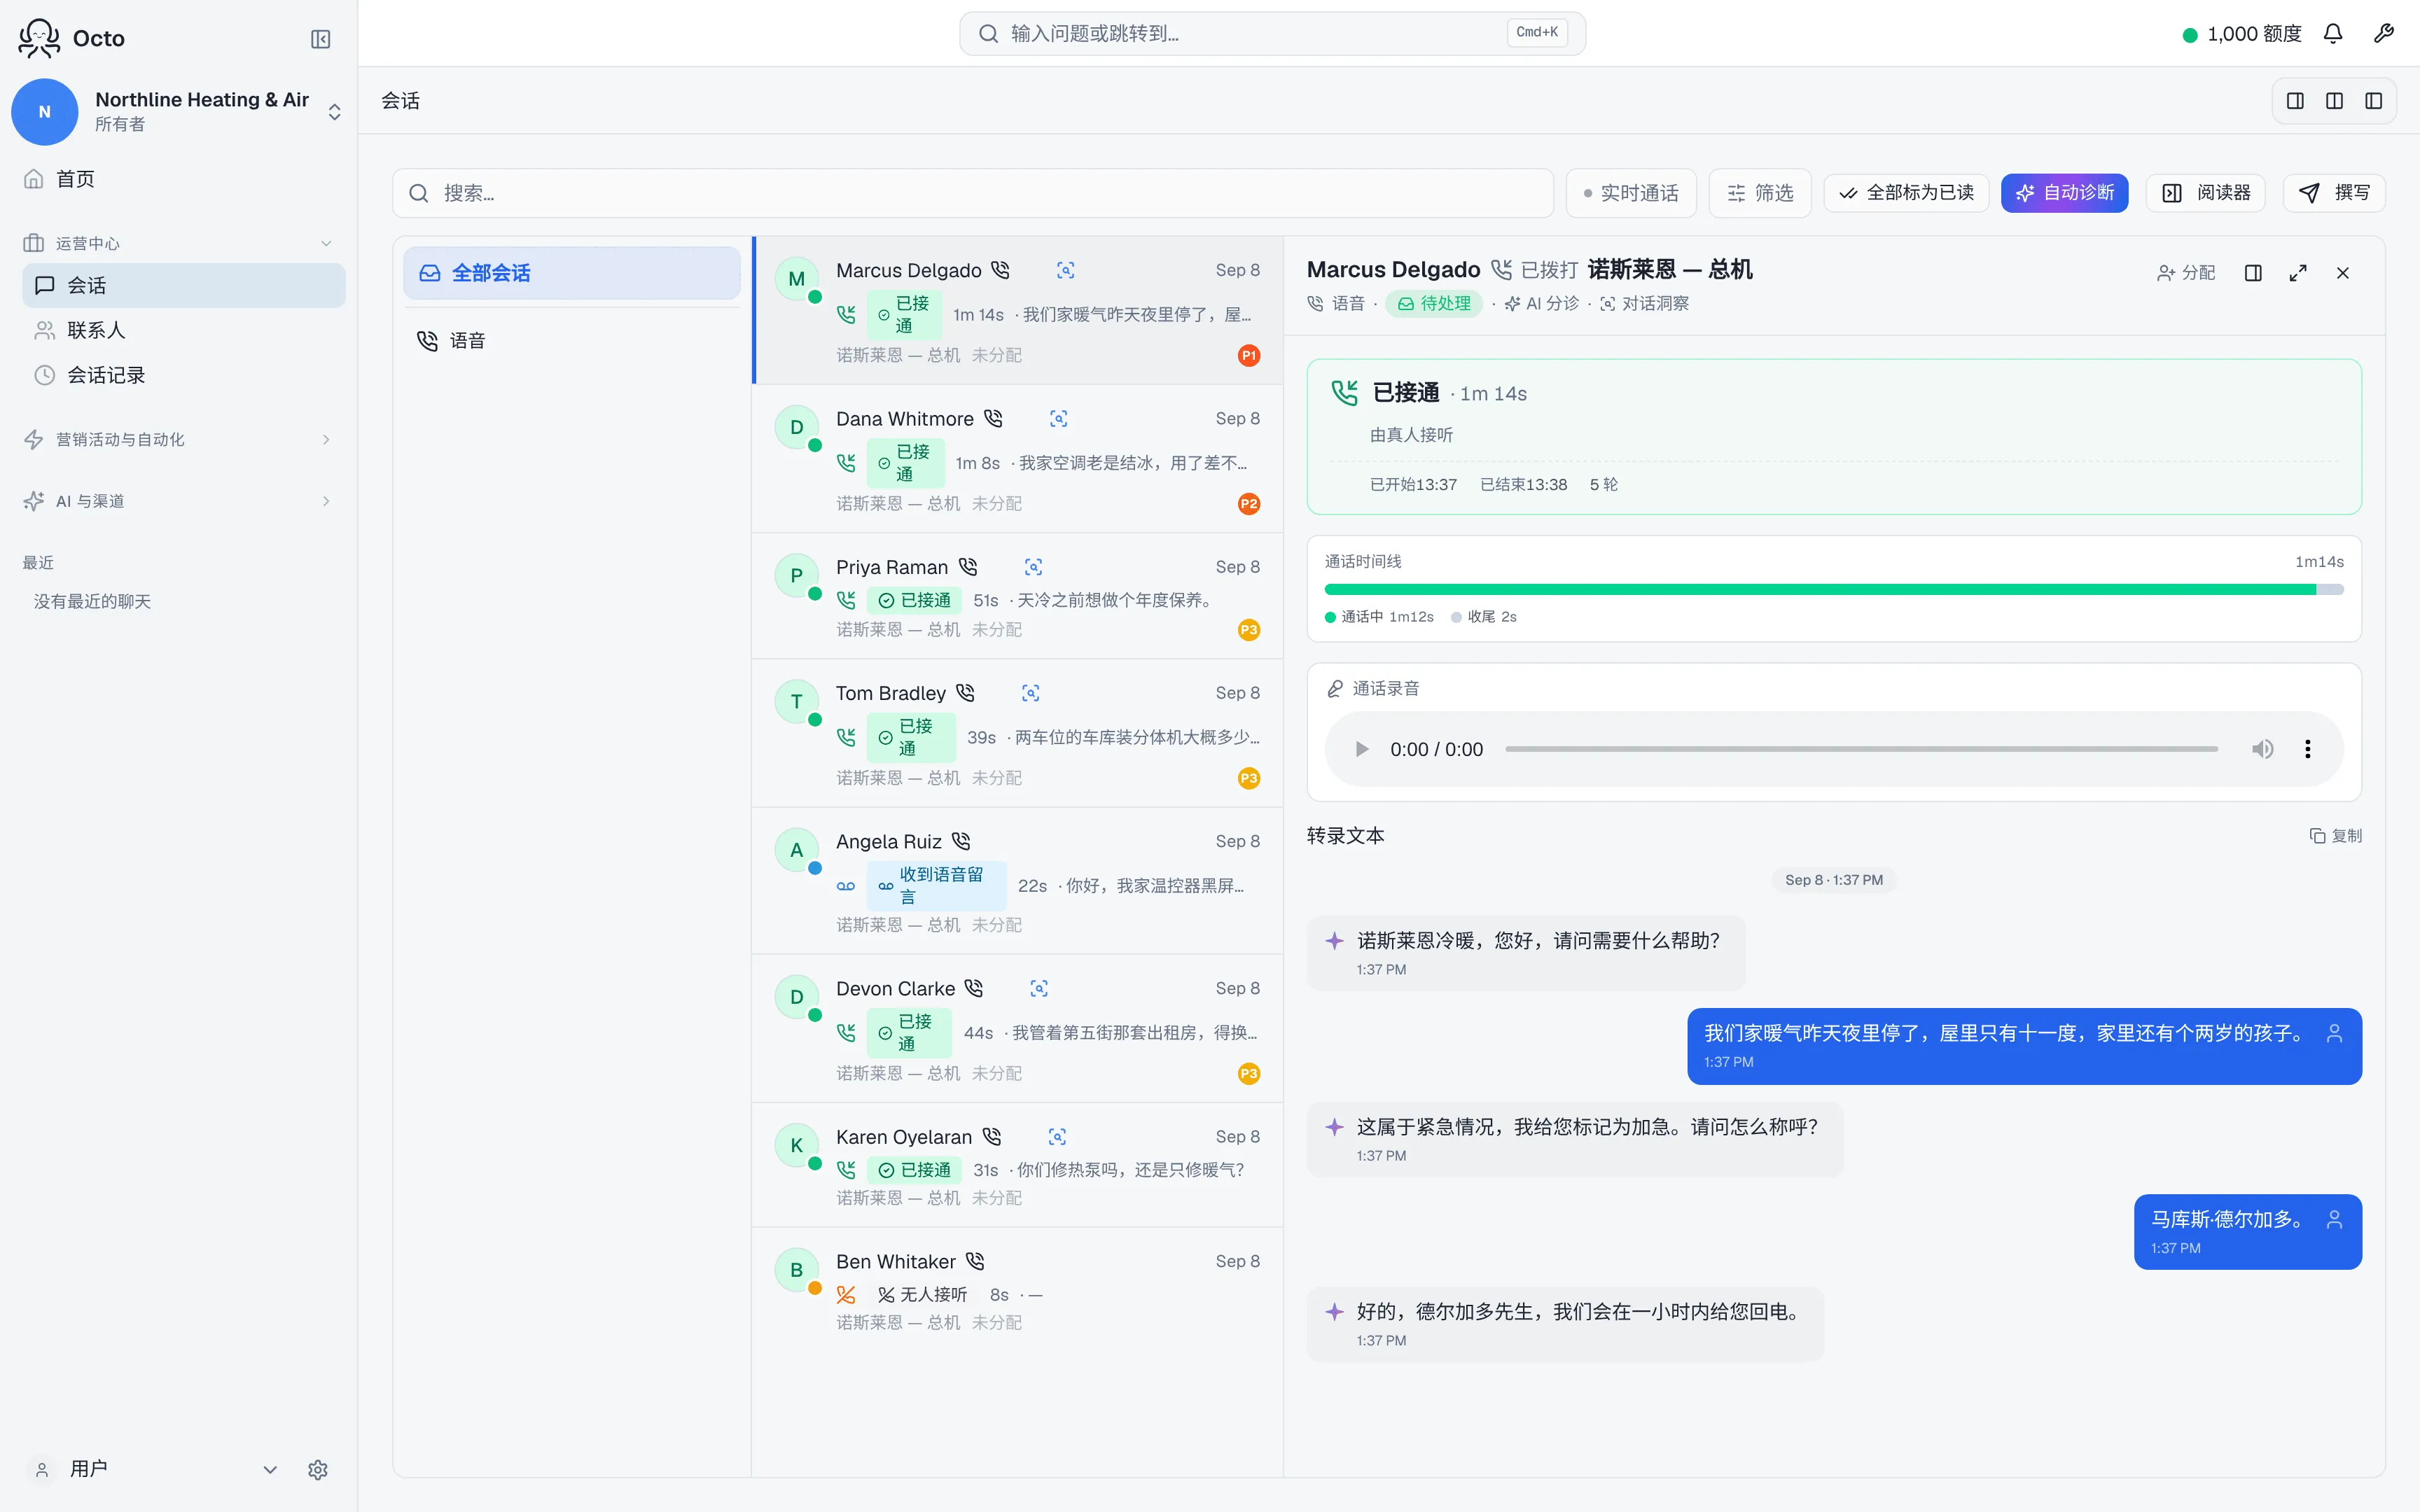Click missed-call icon on Ben Whitaker row
Image resolution: width=2420 pixels, height=1512 pixels.
(846, 1295)
